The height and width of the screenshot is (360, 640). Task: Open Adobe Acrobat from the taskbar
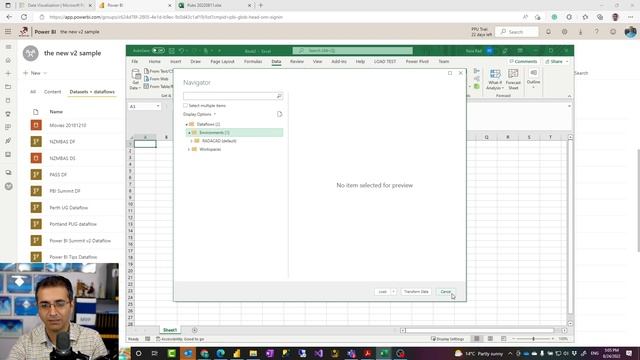tap(367, 353)
